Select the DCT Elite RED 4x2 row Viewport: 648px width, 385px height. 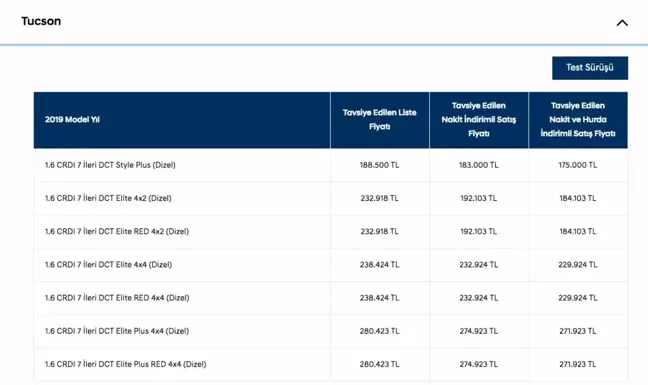click(x=331, y=231)
